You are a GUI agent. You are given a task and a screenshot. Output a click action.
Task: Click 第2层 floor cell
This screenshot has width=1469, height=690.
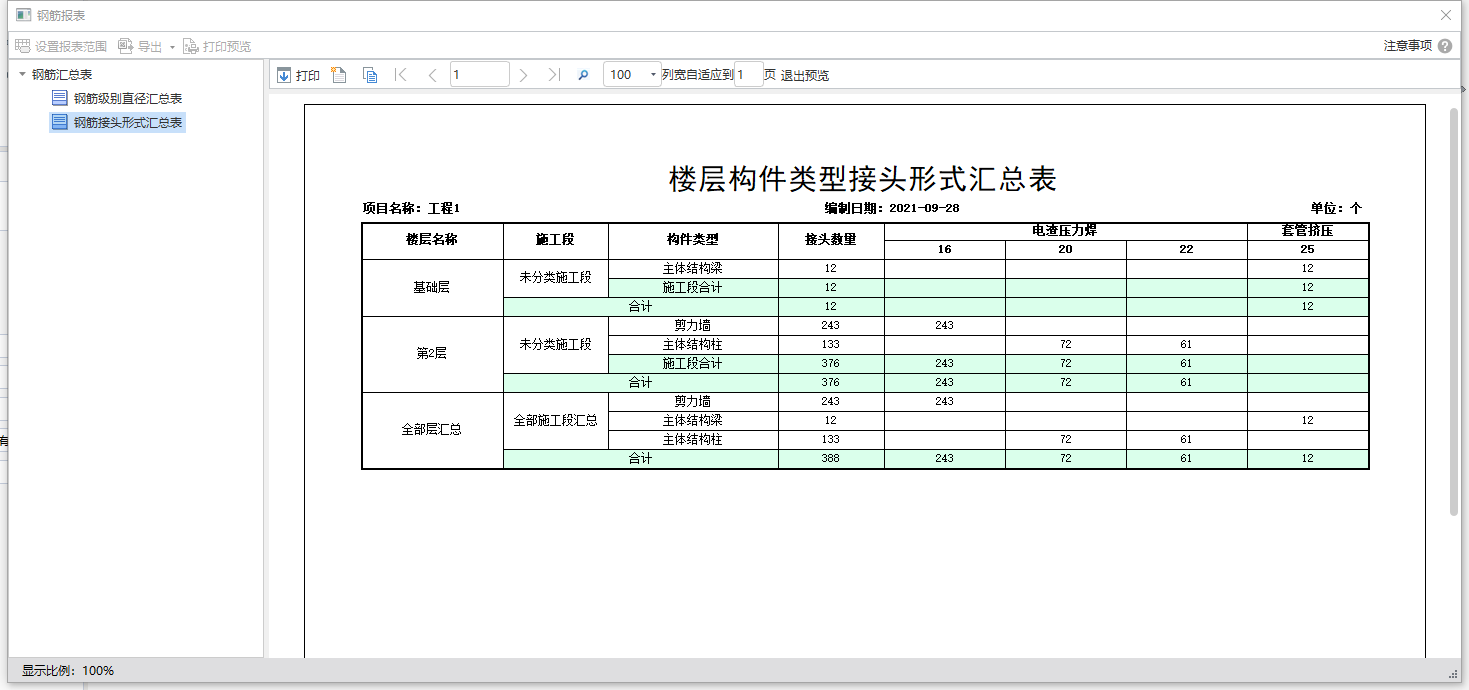tap(432, 354)
